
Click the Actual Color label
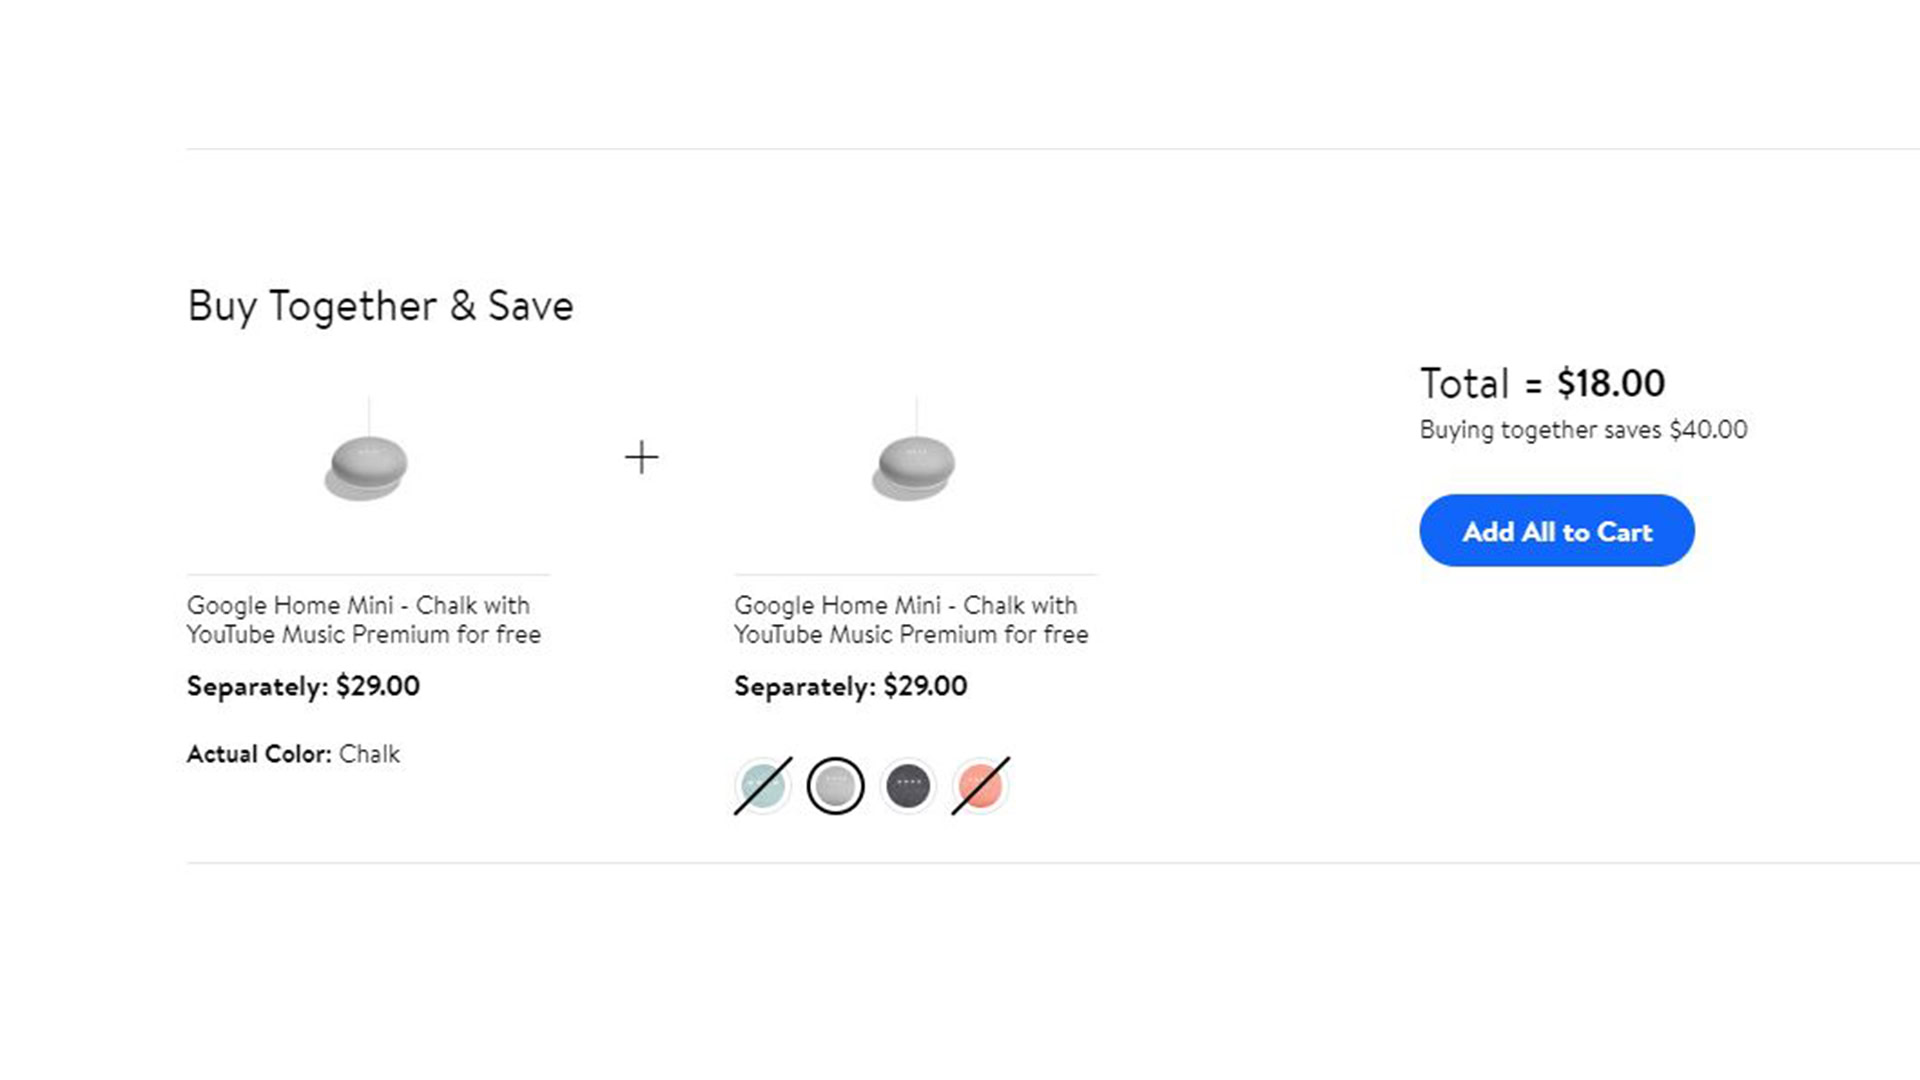[258, 754]
